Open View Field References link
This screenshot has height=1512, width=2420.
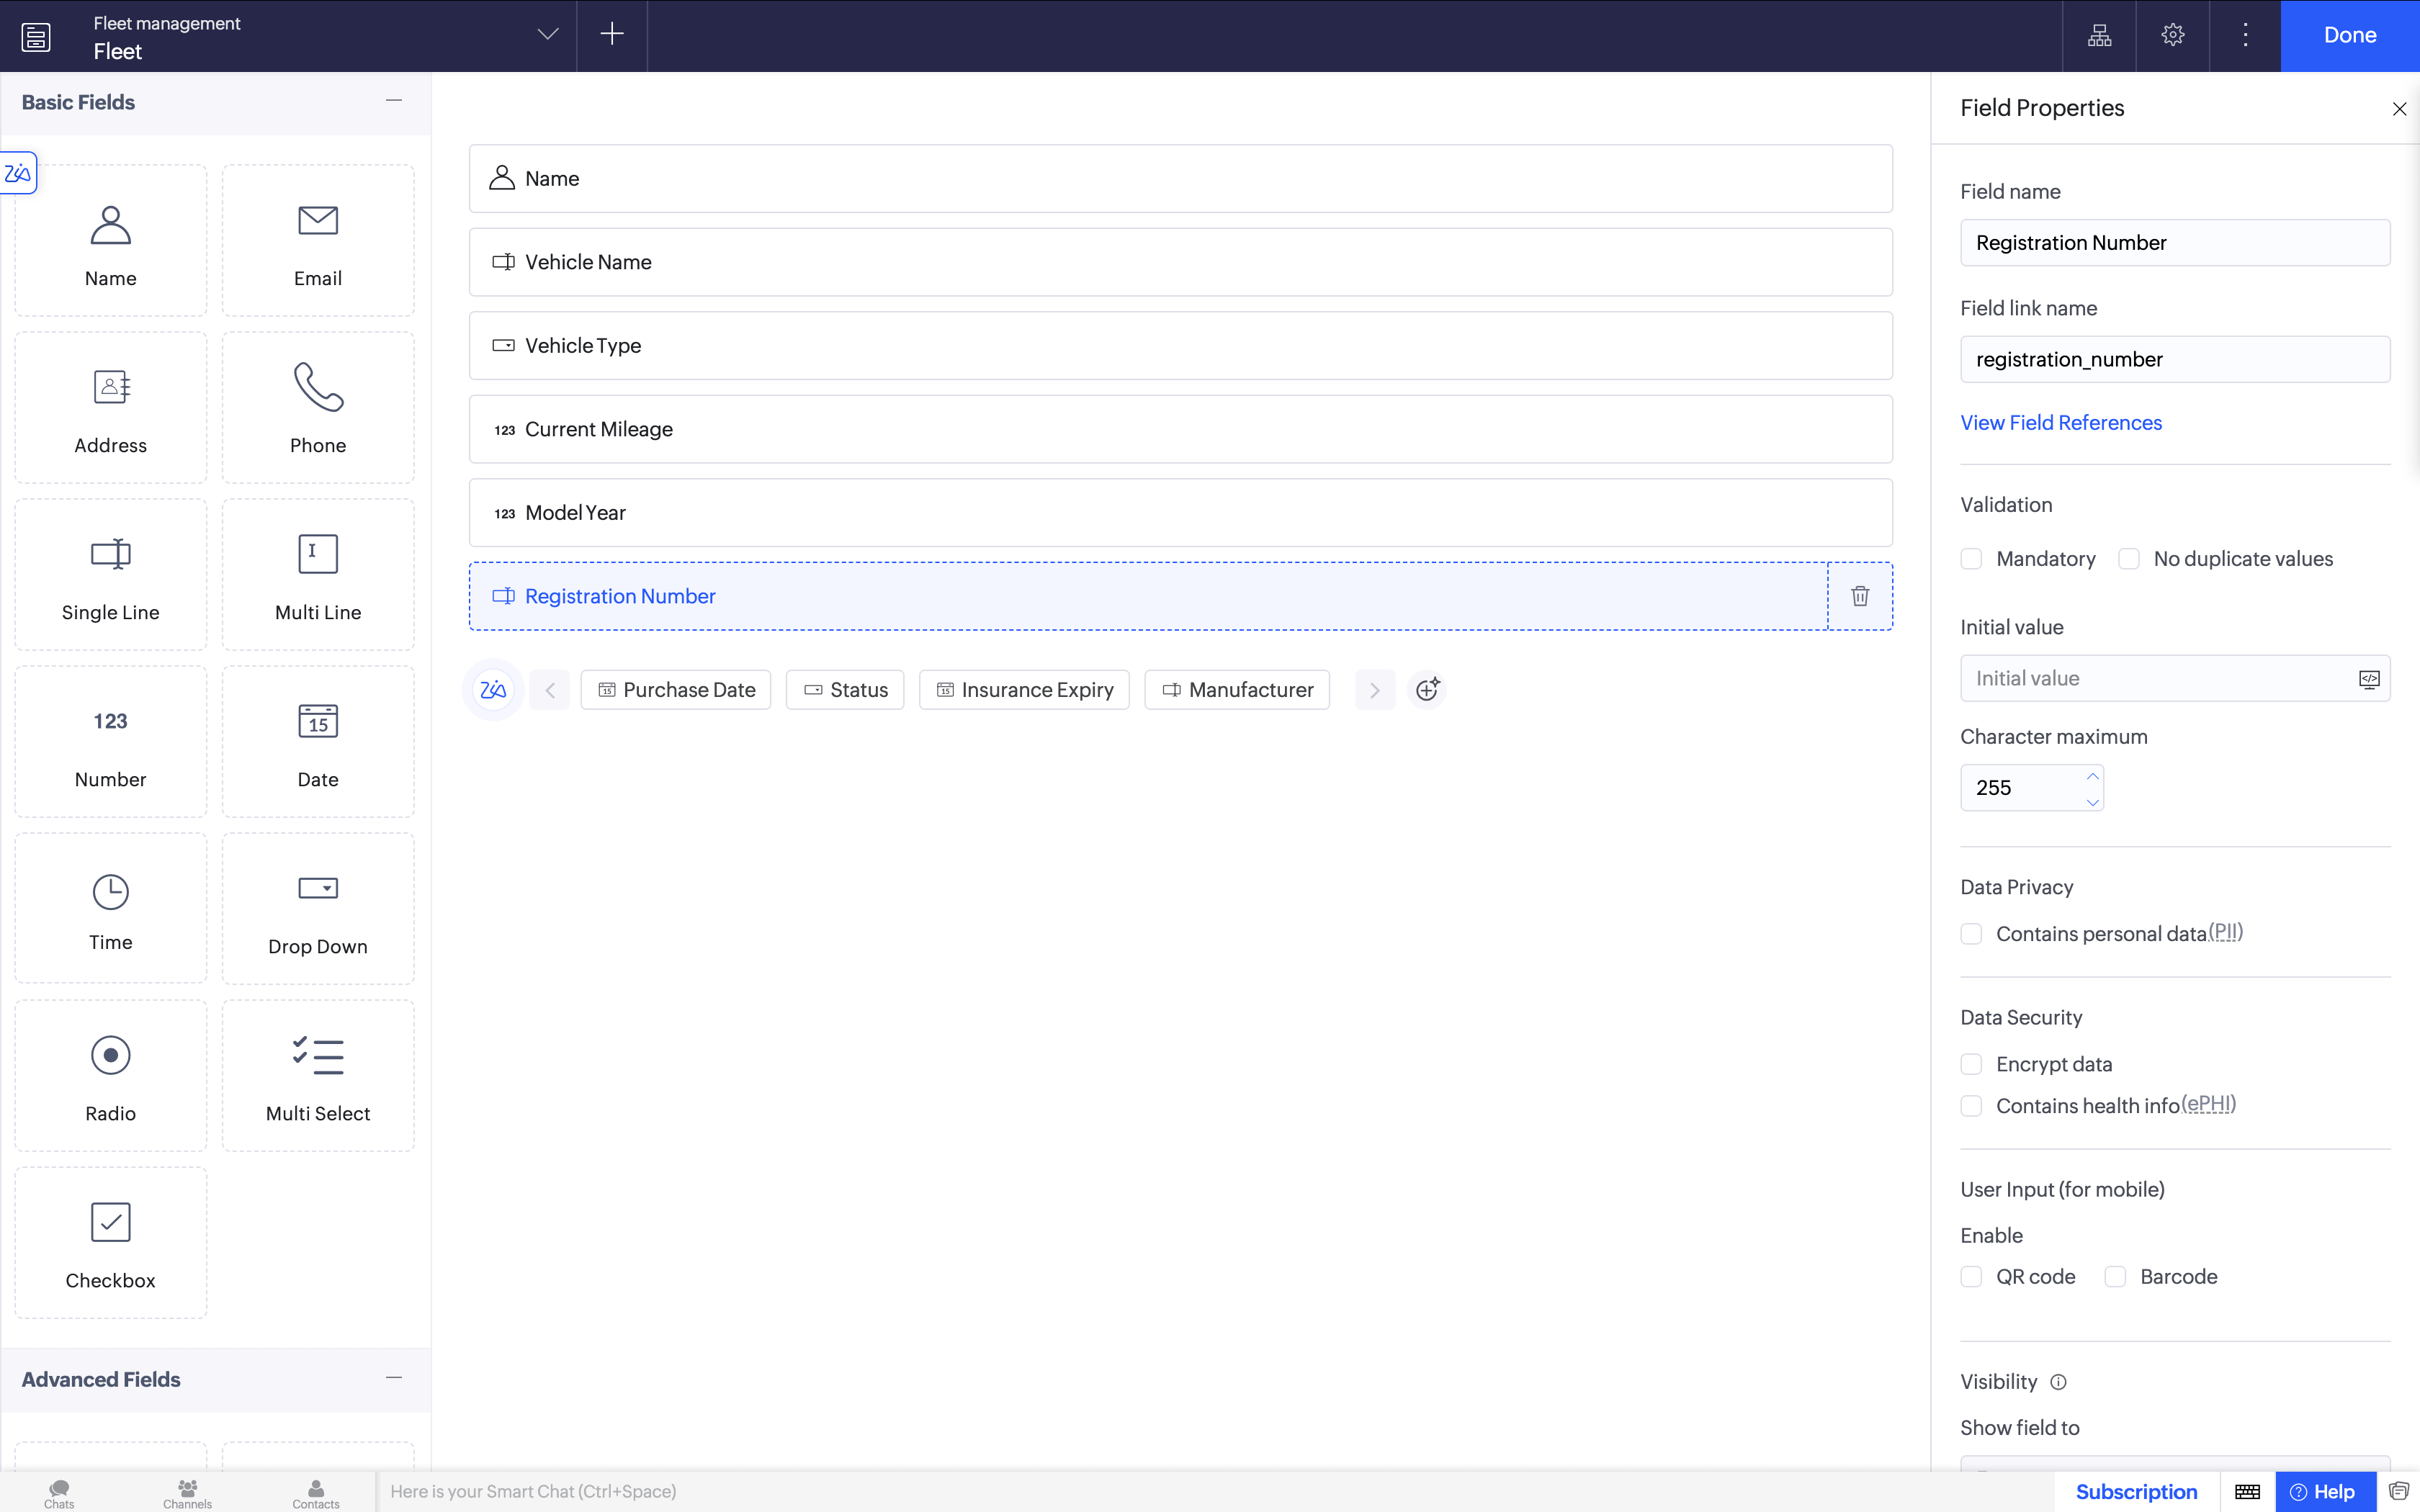coord(2061,423)
